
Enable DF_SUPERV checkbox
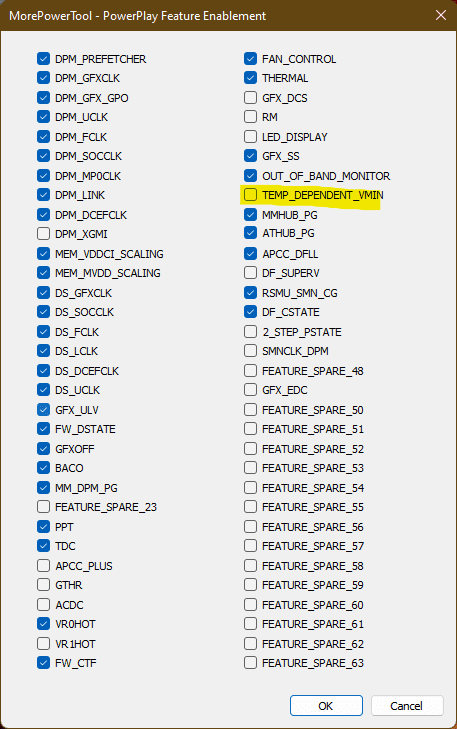[x=250, y=273]
